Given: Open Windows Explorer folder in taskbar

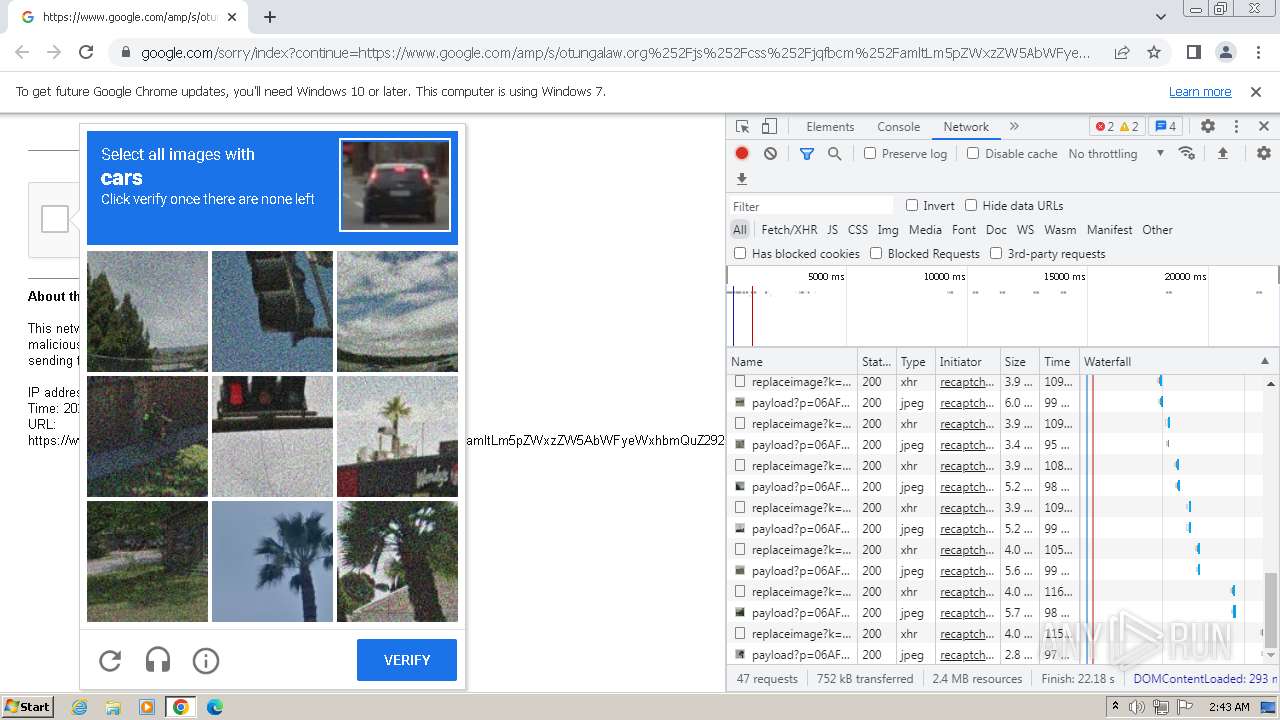Looking at the screenshot, I should click(x=113, y=707).
